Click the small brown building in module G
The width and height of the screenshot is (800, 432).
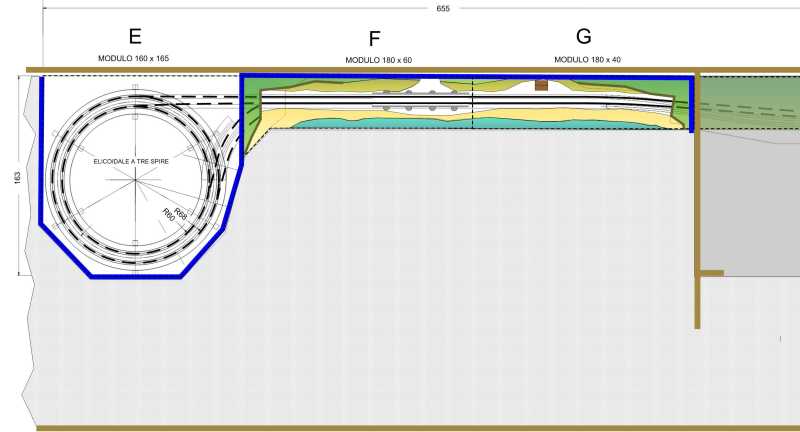(541, 85)
